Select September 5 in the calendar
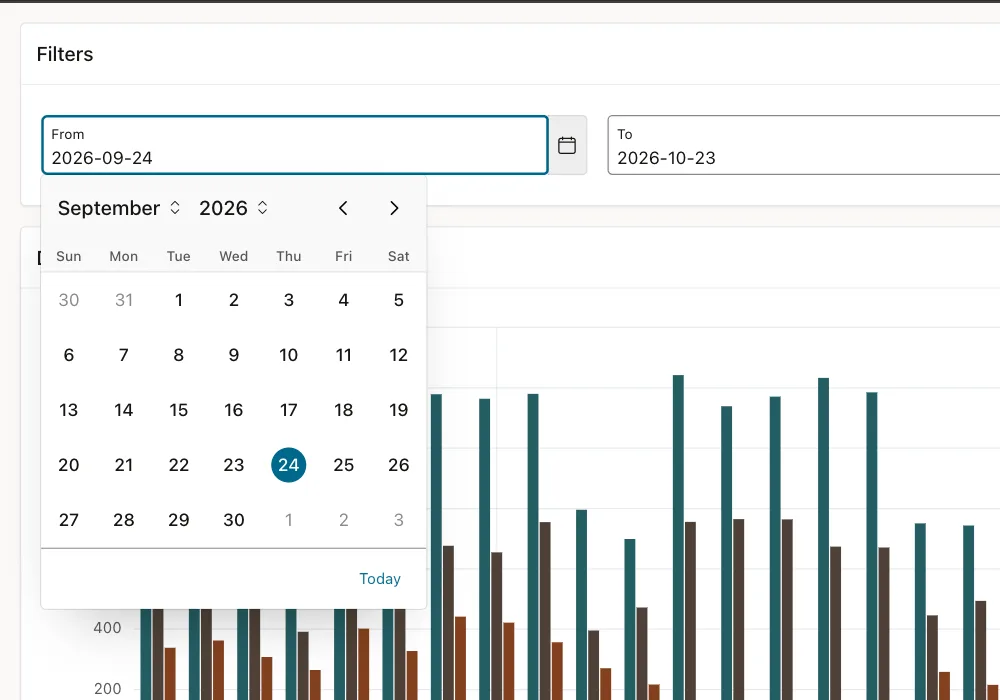Image resolution: width=1000 pixels, height=700 pixels. coord(399,300)
